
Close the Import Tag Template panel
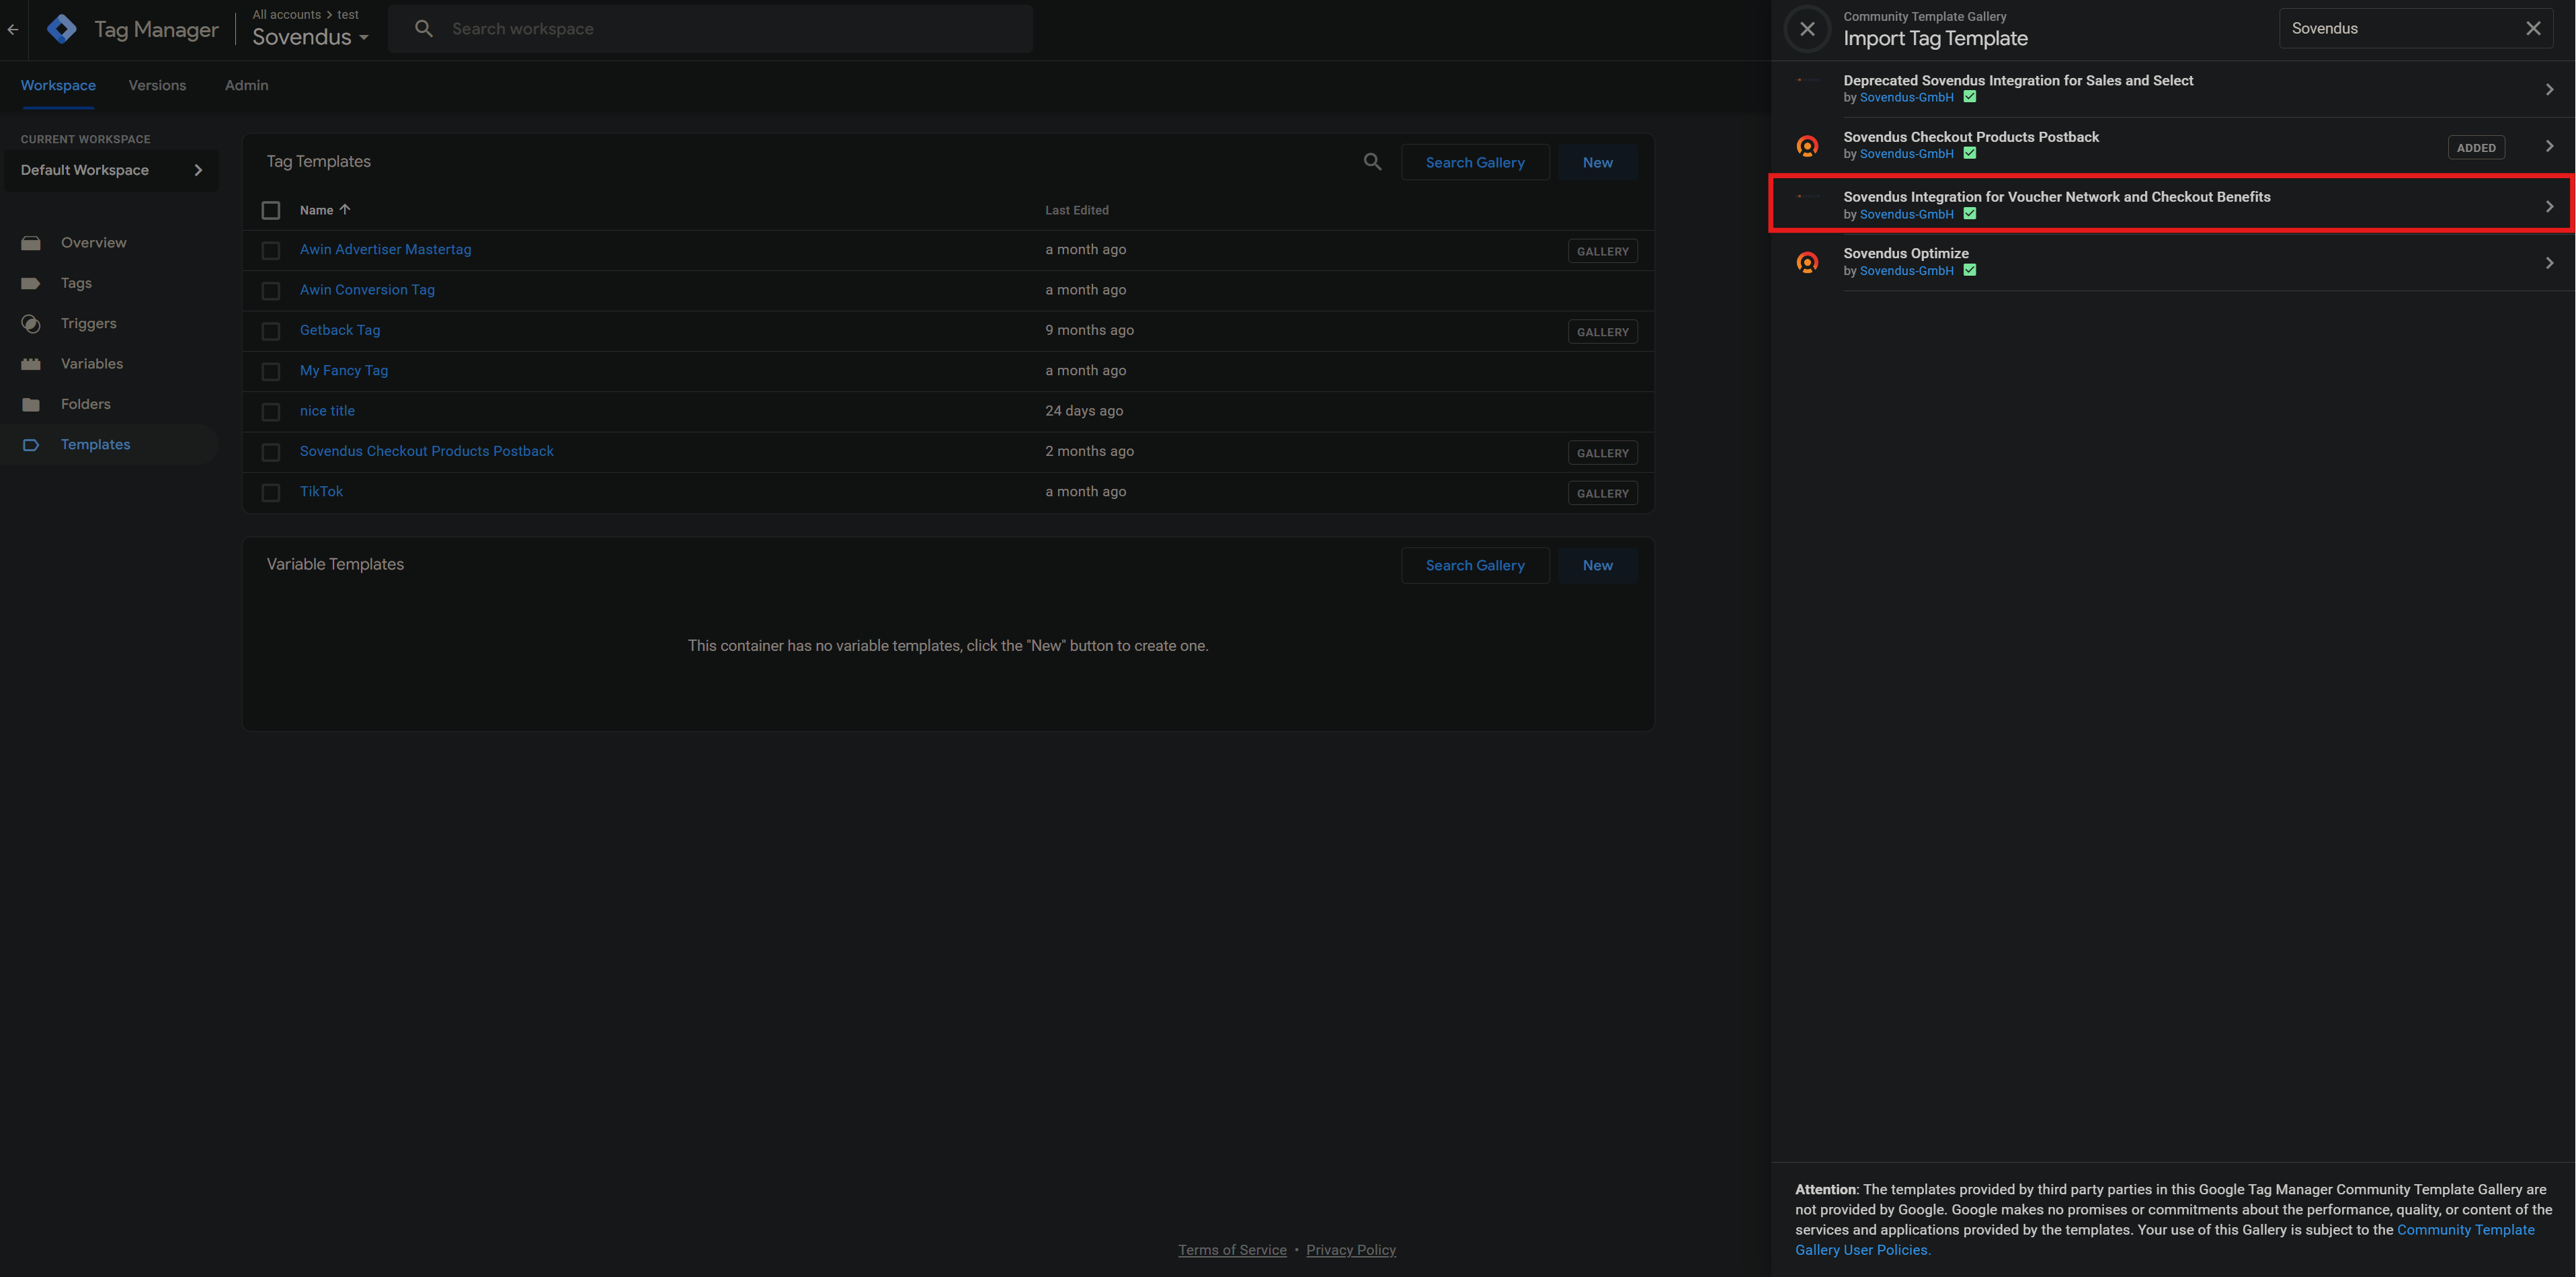pos(1807,29)
